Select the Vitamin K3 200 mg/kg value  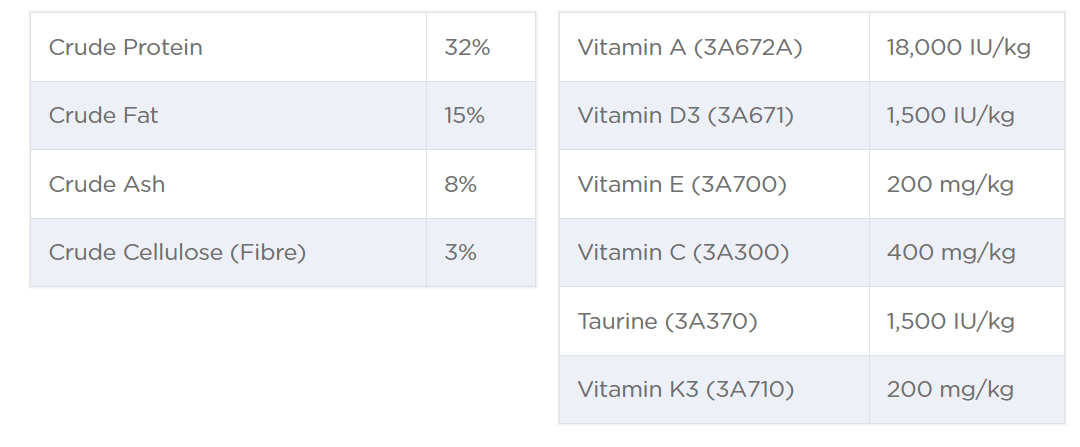point(950,390)
